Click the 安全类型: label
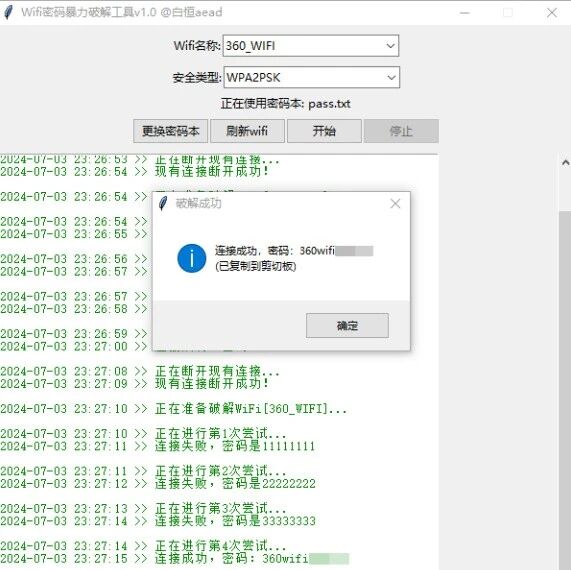 (x=197, y=77)
